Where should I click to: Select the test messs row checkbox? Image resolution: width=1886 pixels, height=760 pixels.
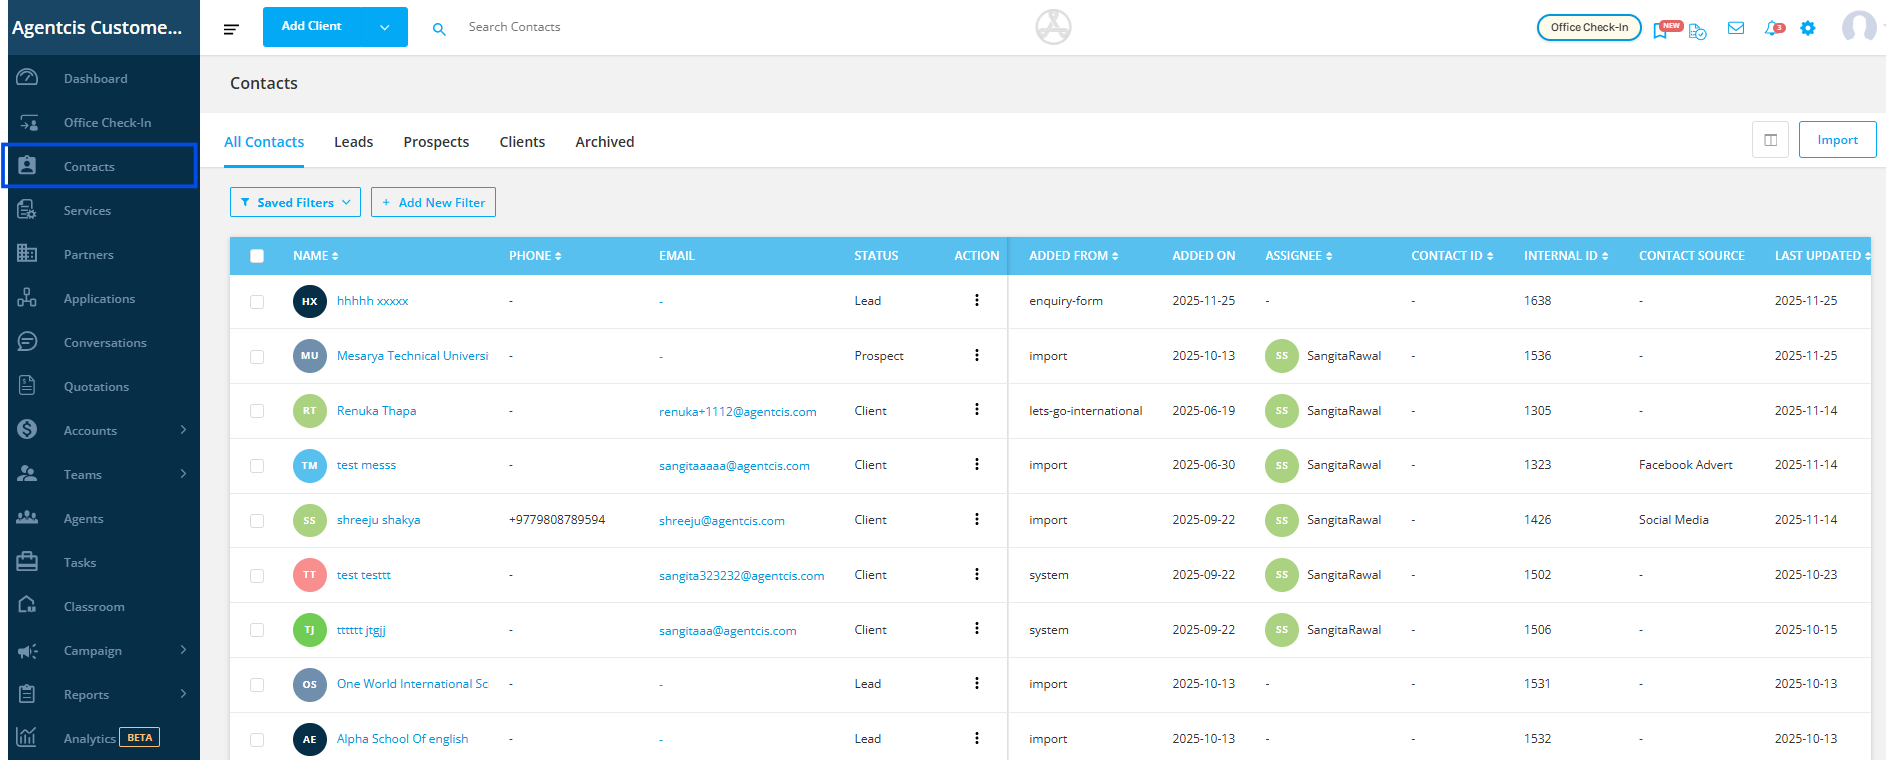click(x=257, y=466)
